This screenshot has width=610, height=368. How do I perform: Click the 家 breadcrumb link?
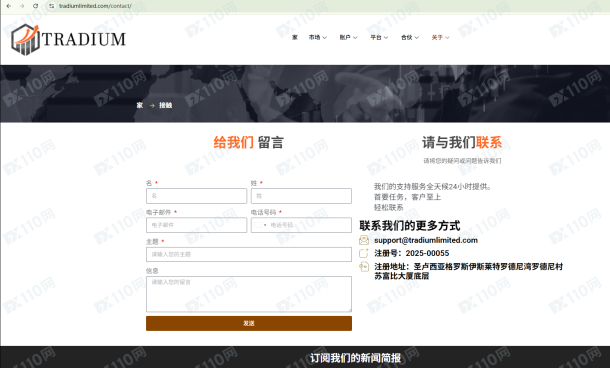pos(140,105)
